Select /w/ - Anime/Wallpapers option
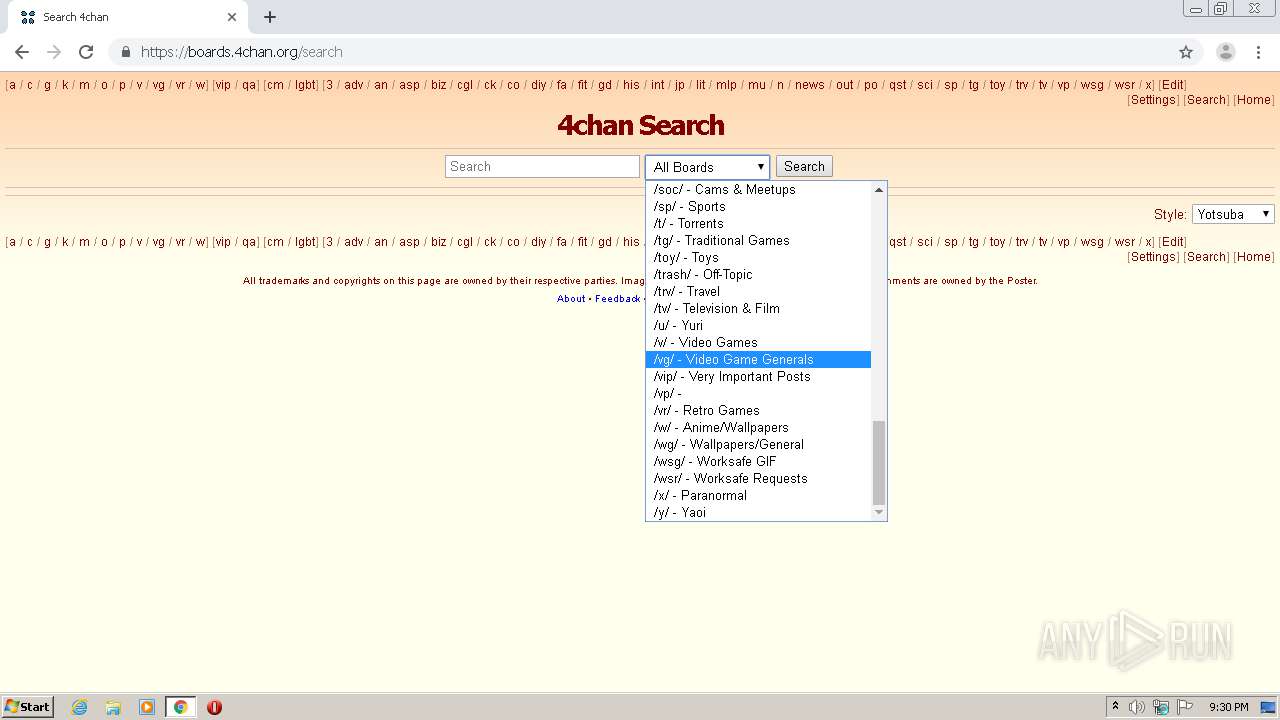 (x=758, y=427)
